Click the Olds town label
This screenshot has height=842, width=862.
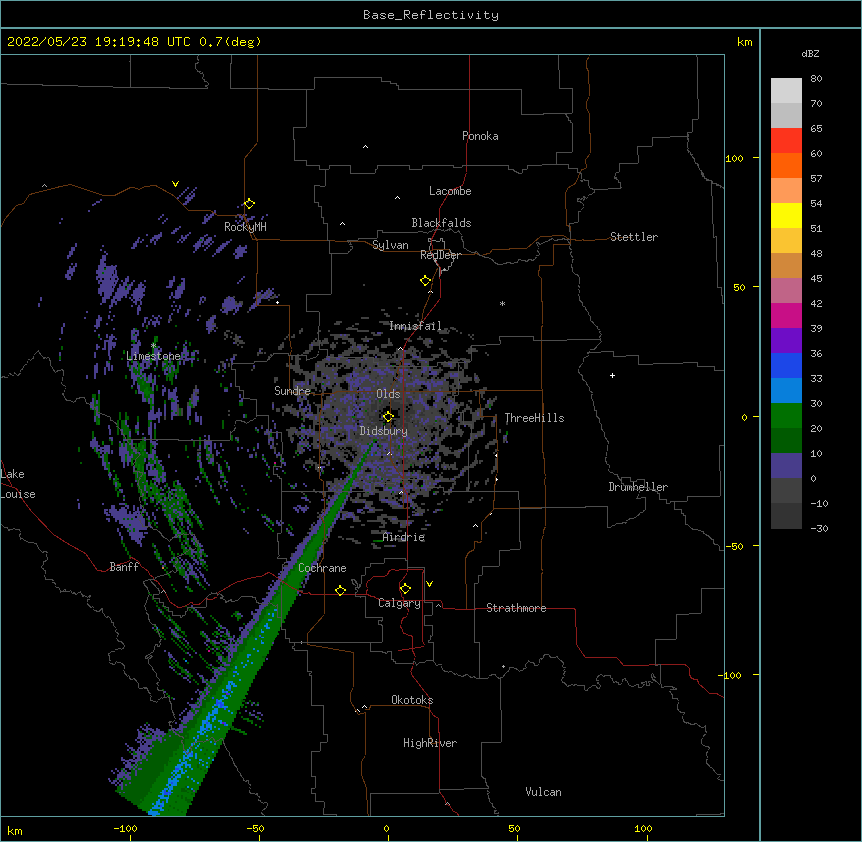click(x=388, y=394)
